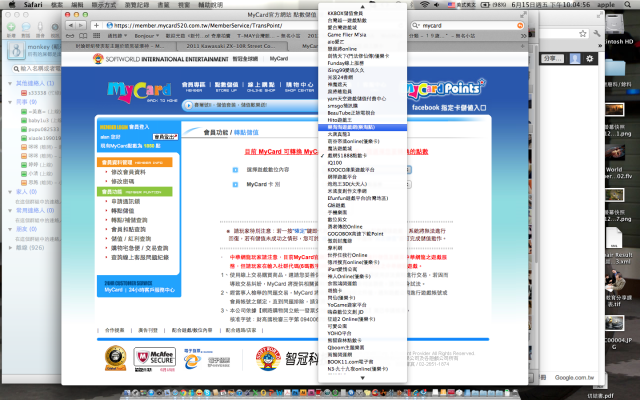Open 'STORE UP' navigation item
Screen dimensions: 640x400
coord(226,87)
